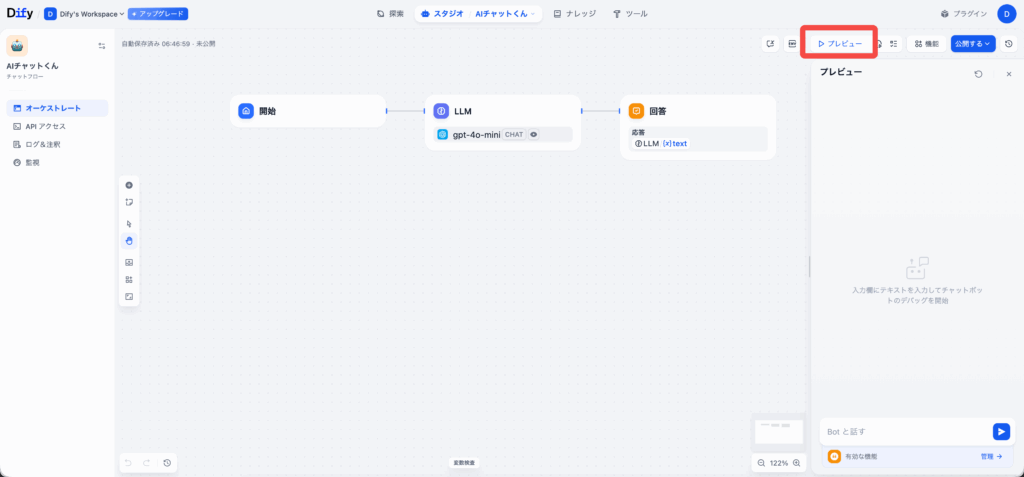The width and height of the screenshot is (1024, 477).
Task: Open the 公開する publish dropdown
Action: coord(972,44)
